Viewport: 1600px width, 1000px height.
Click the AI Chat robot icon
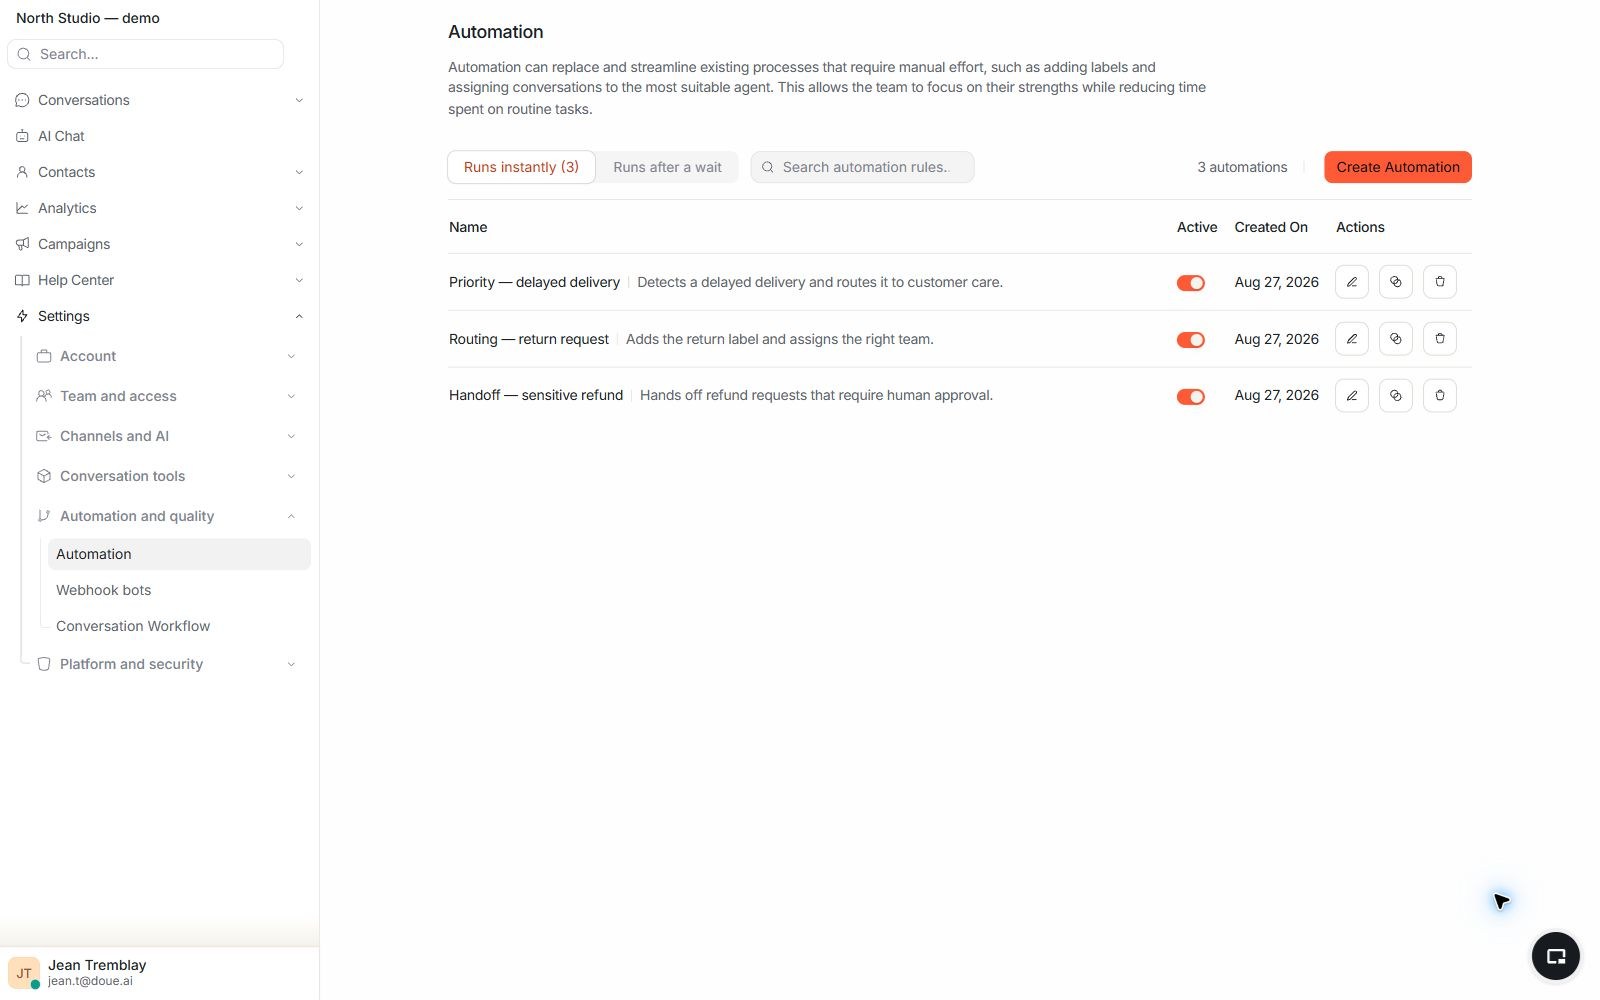[x=22, y=136]
